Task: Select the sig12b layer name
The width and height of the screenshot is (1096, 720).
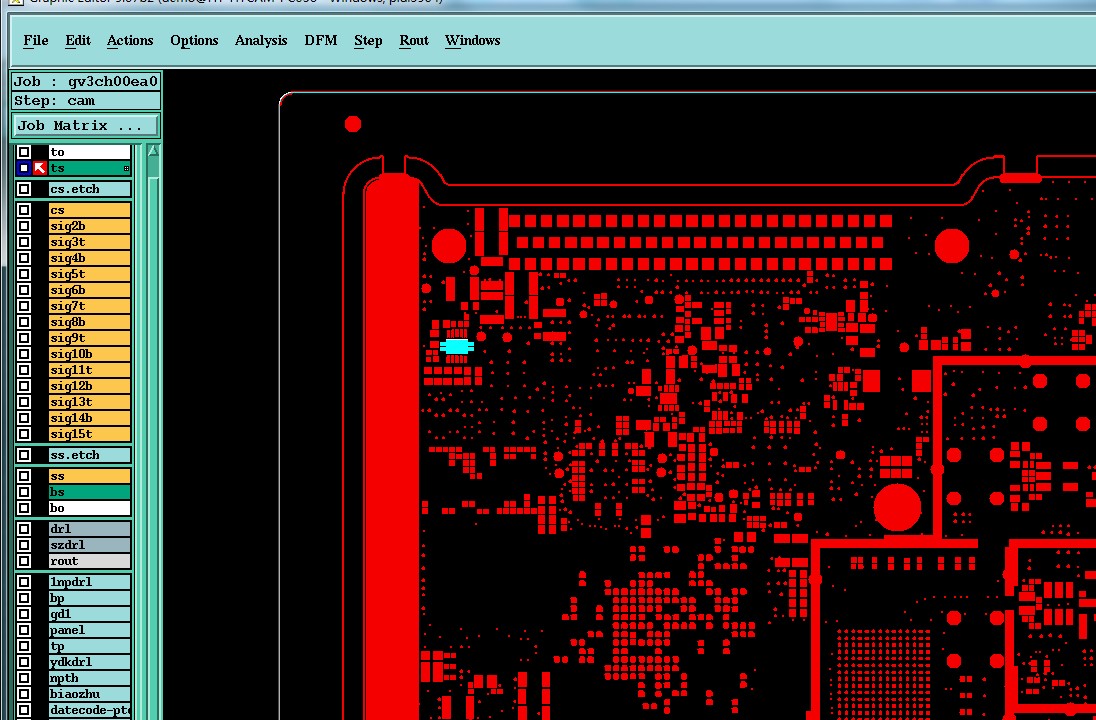Action: click(x=89, y=386)
